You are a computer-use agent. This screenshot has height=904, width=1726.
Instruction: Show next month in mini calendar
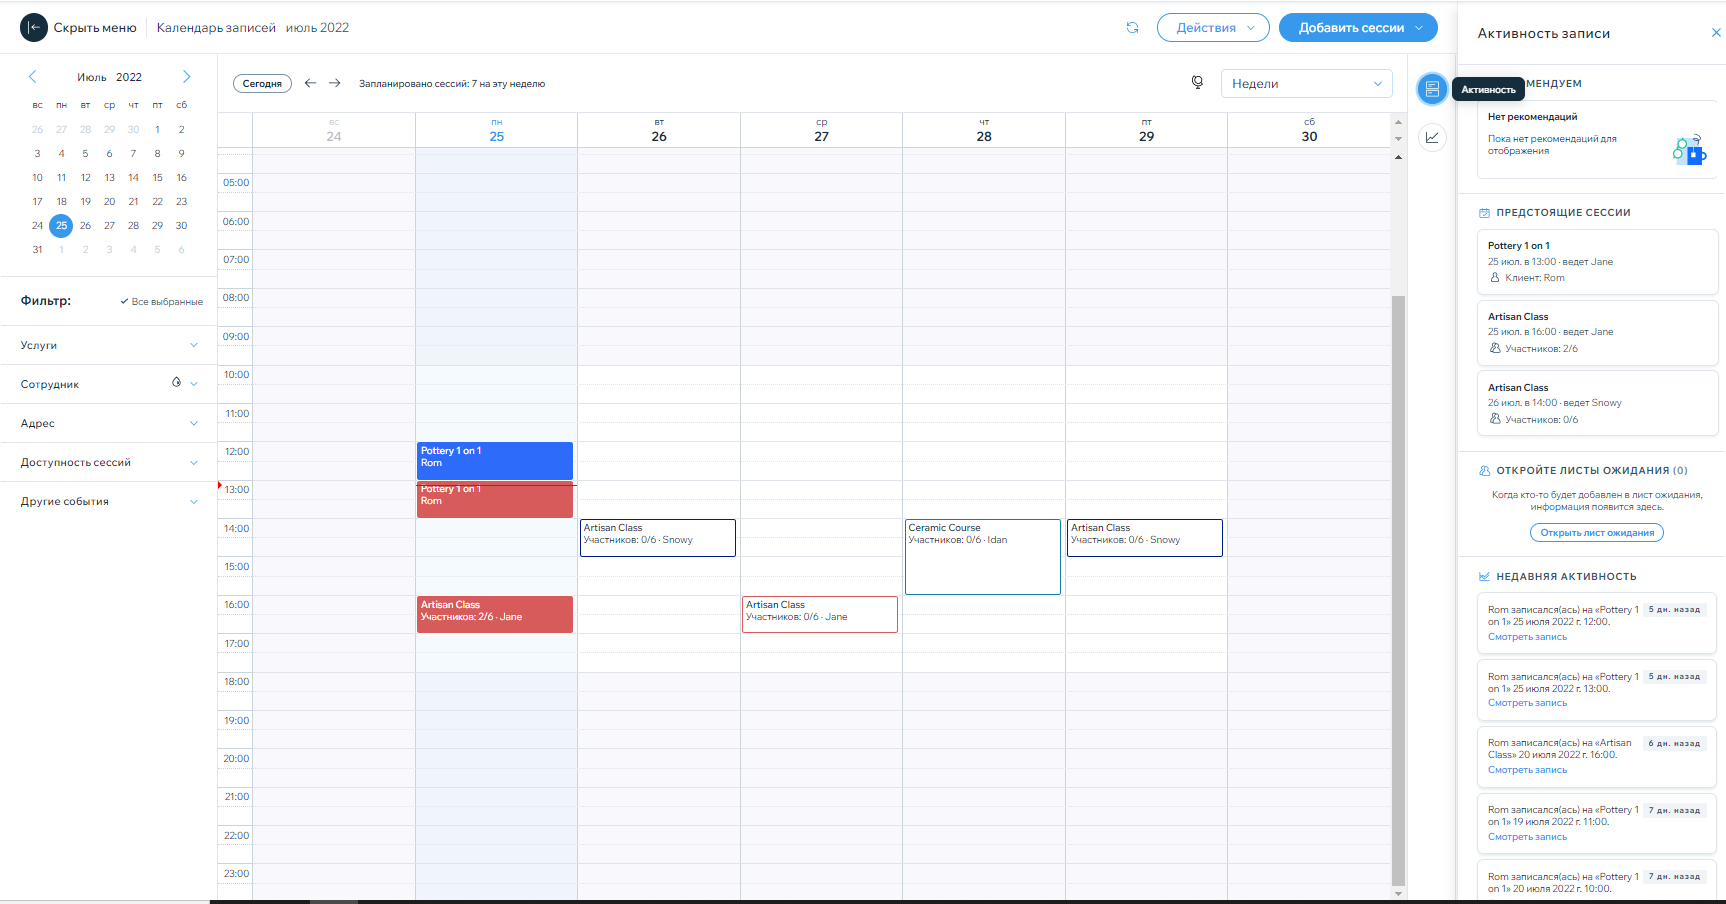coord(186,77)
